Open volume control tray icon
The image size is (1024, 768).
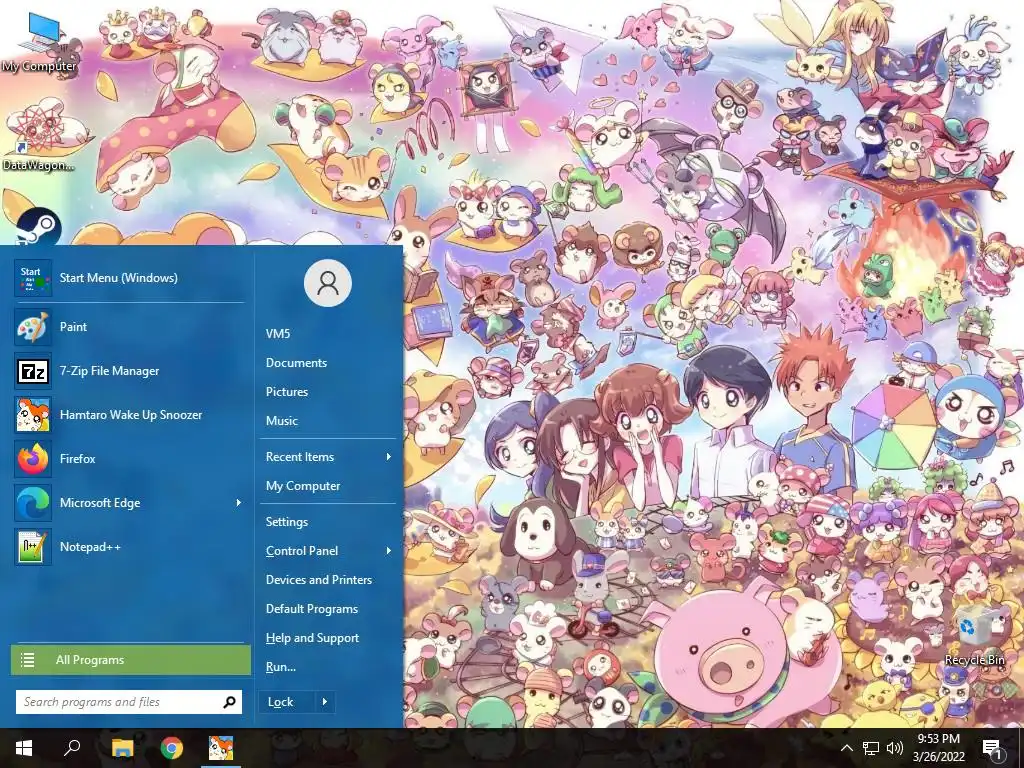(895, 748)
